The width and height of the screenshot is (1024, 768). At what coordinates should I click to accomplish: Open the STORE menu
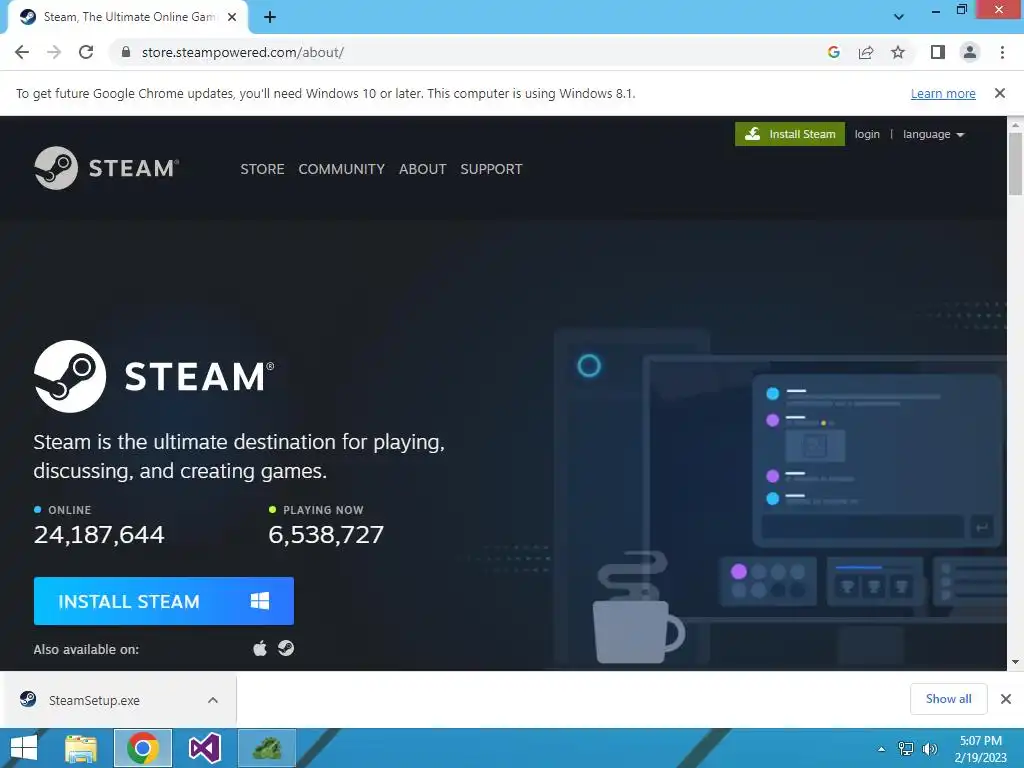[262, 169]
